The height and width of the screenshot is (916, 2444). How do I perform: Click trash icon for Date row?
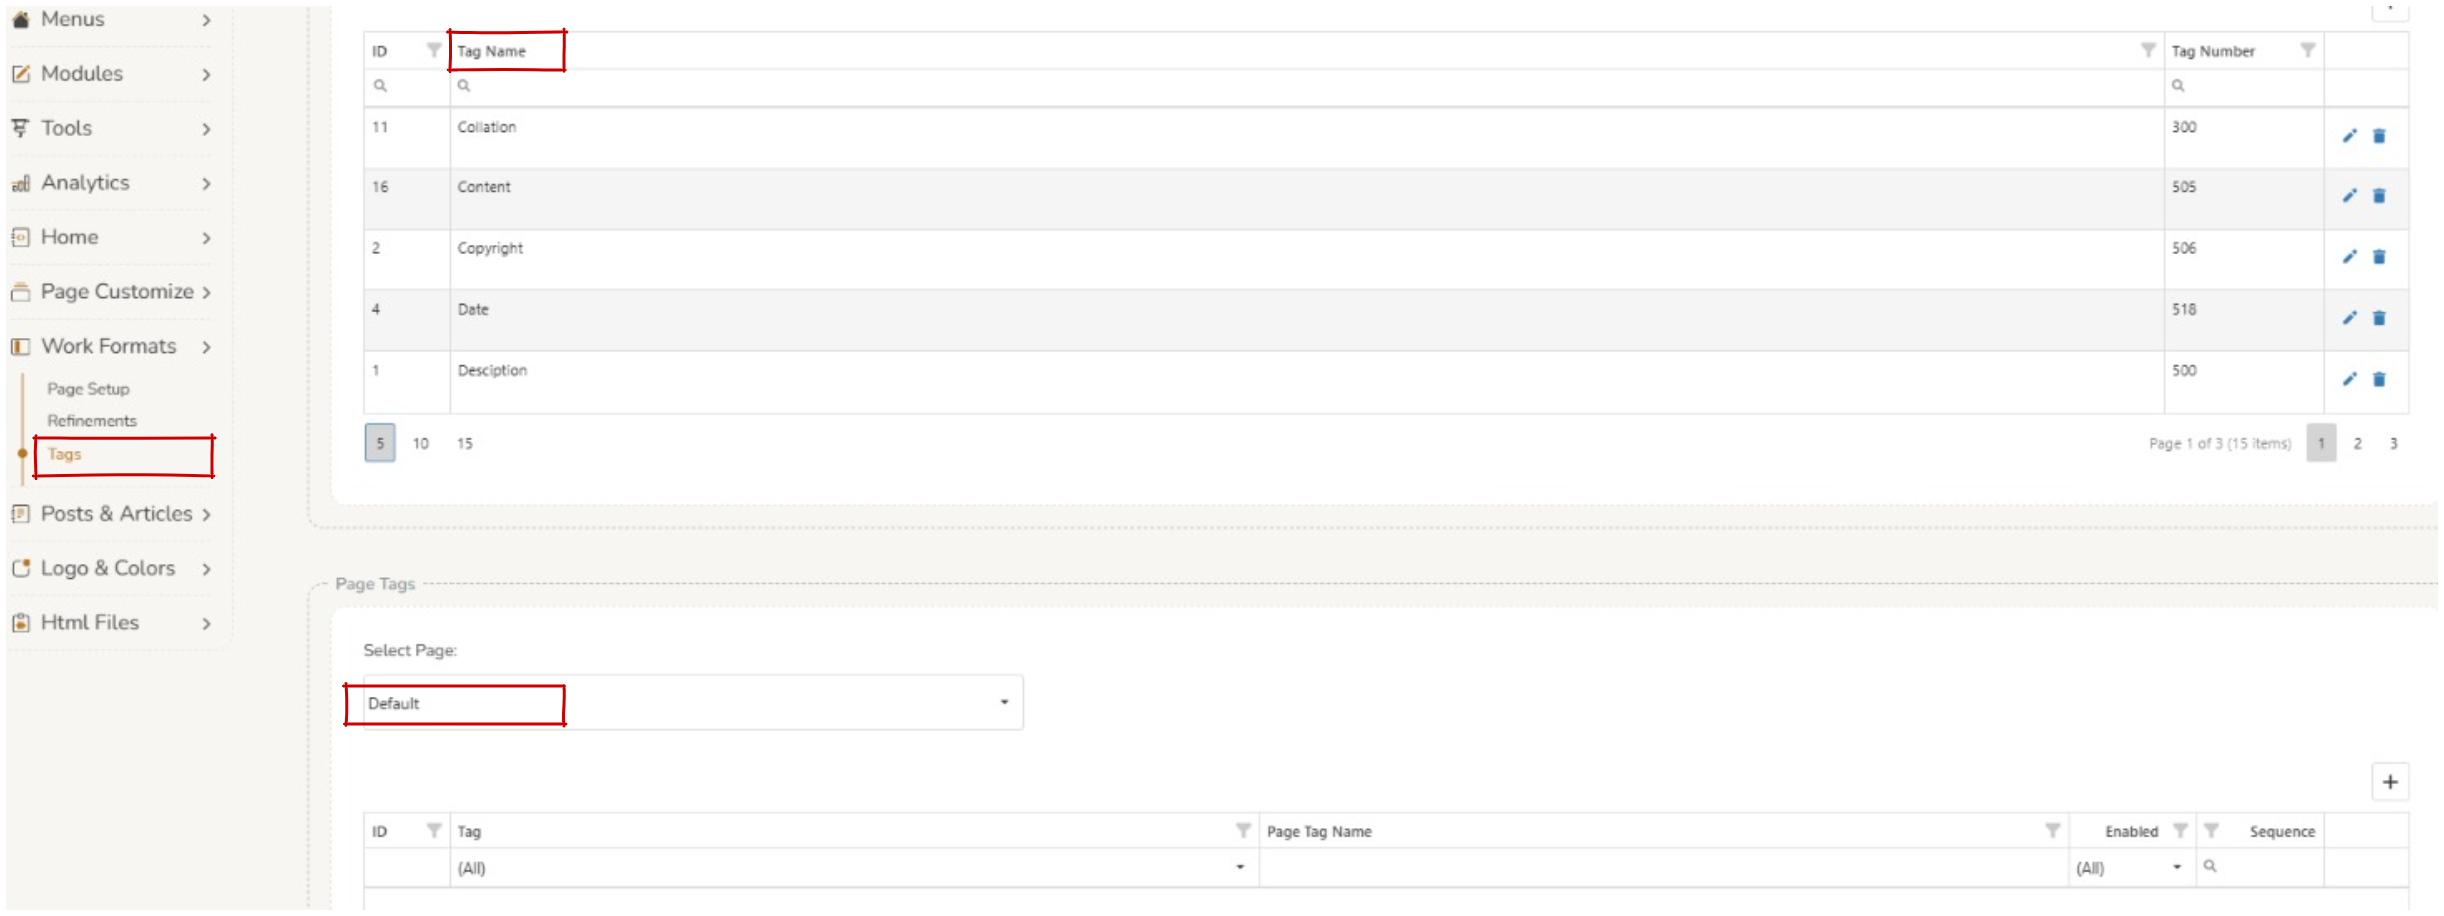[2379, 318]
